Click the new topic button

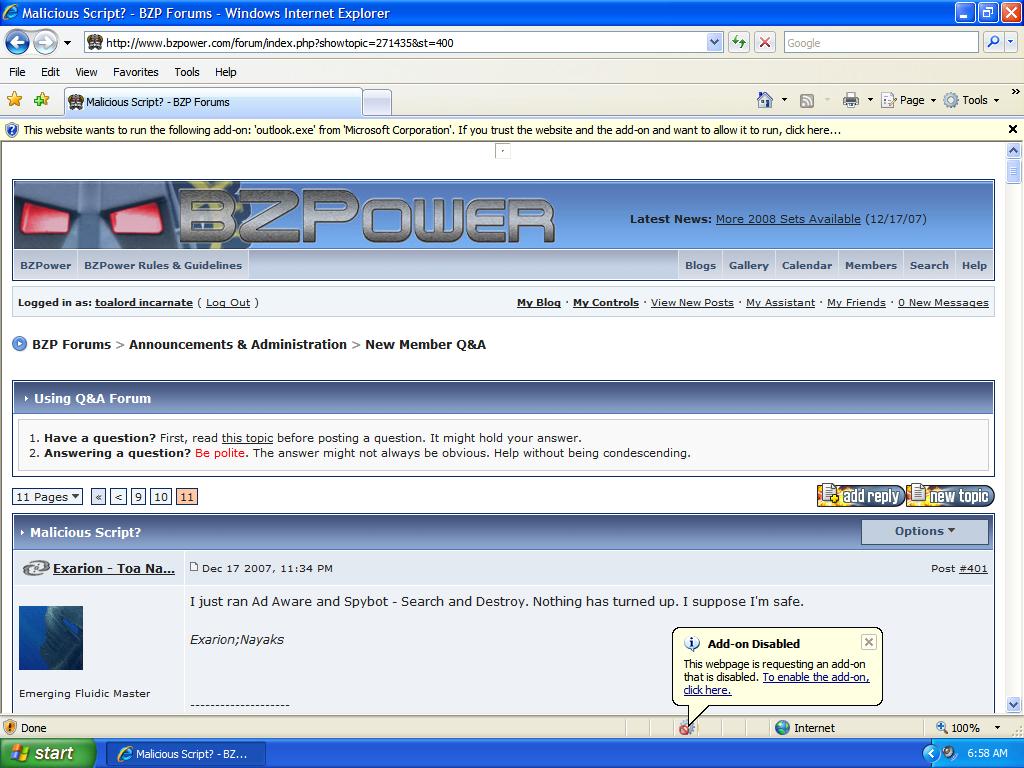[950, 496]
